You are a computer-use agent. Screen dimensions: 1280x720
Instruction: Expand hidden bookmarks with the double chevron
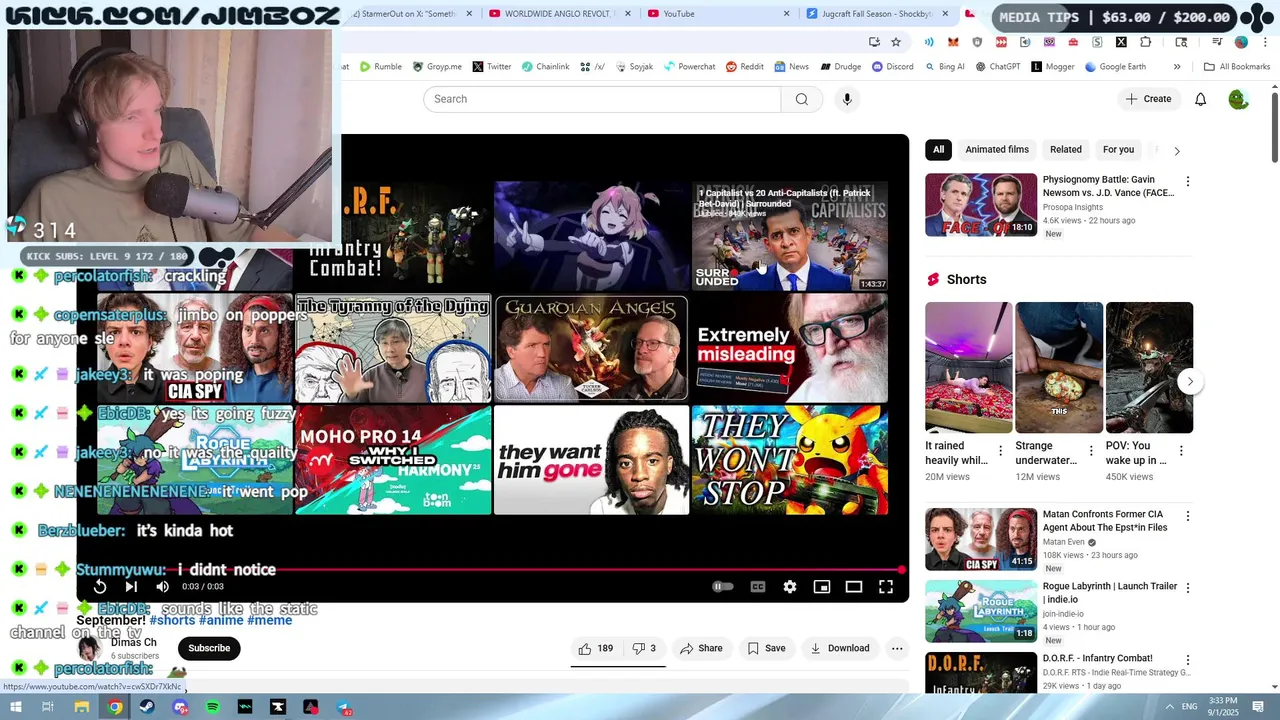[1177, 67]
